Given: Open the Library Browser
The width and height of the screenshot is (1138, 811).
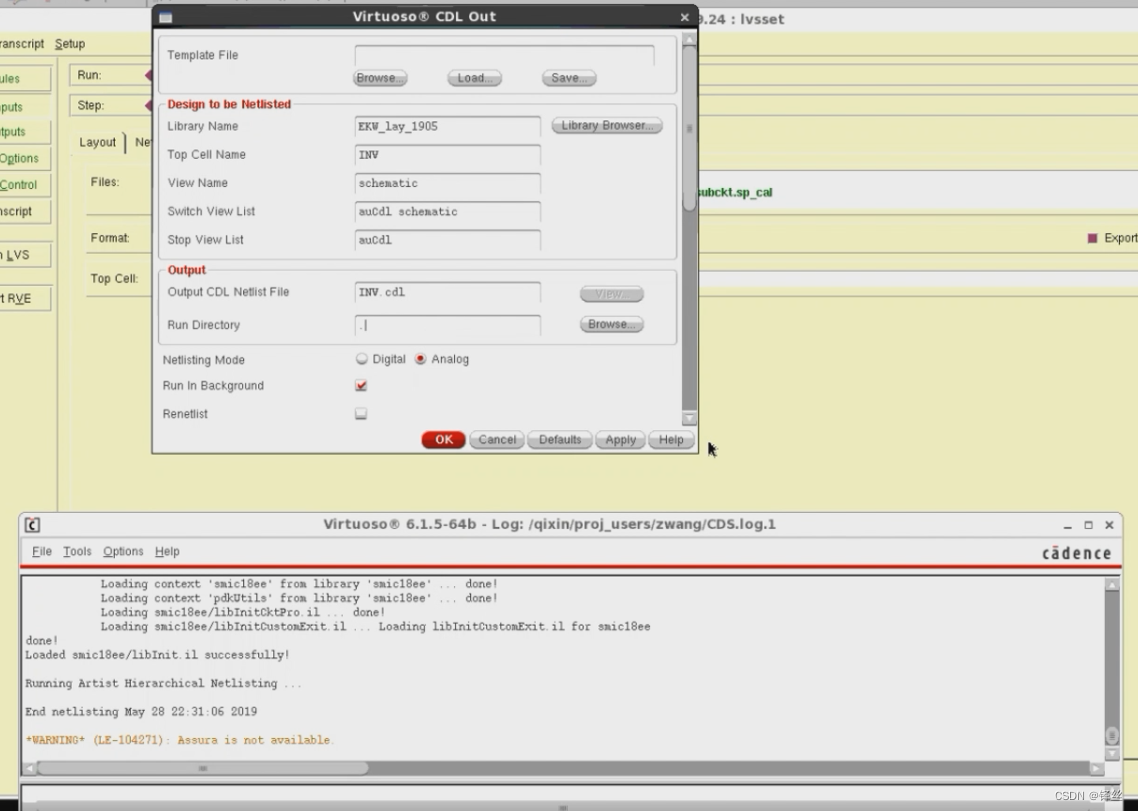Looking at the screenshot, I should 607,126.
